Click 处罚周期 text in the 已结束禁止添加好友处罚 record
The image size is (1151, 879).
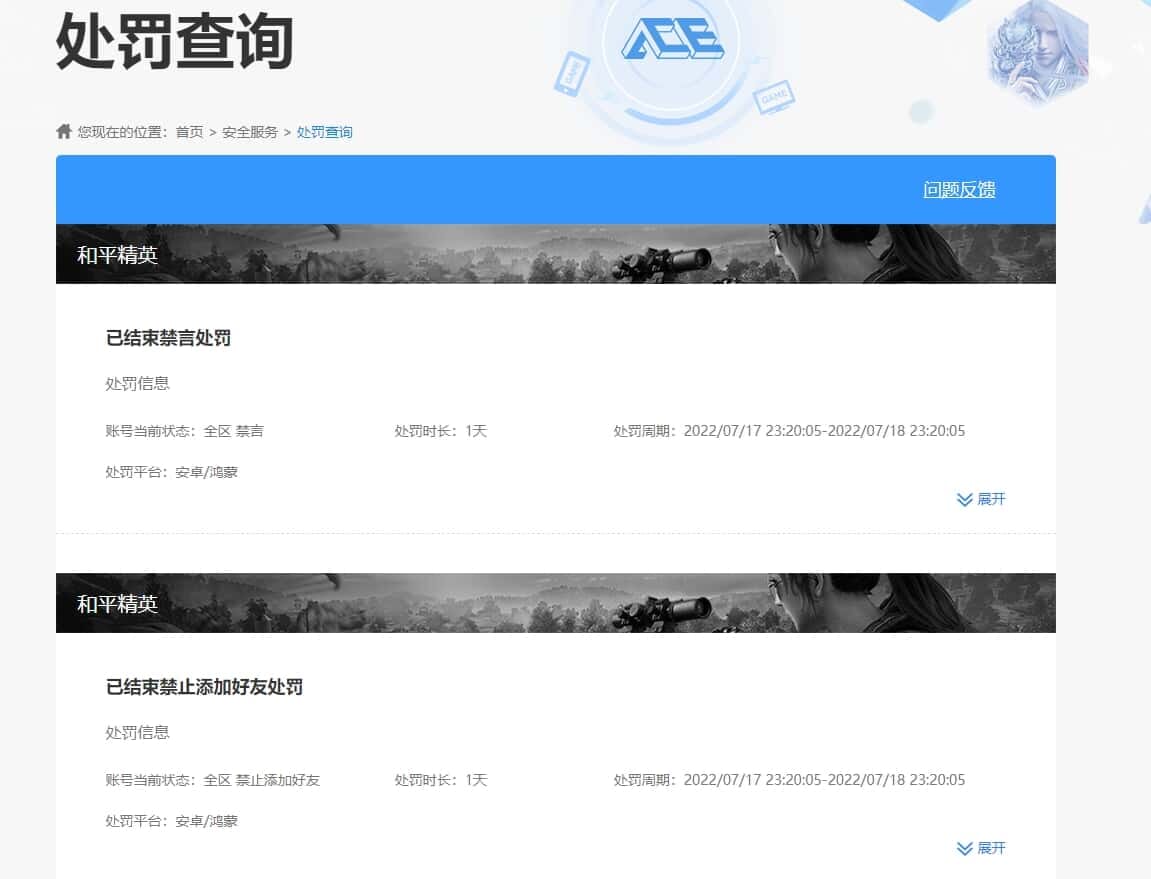(x=789, y=780)
